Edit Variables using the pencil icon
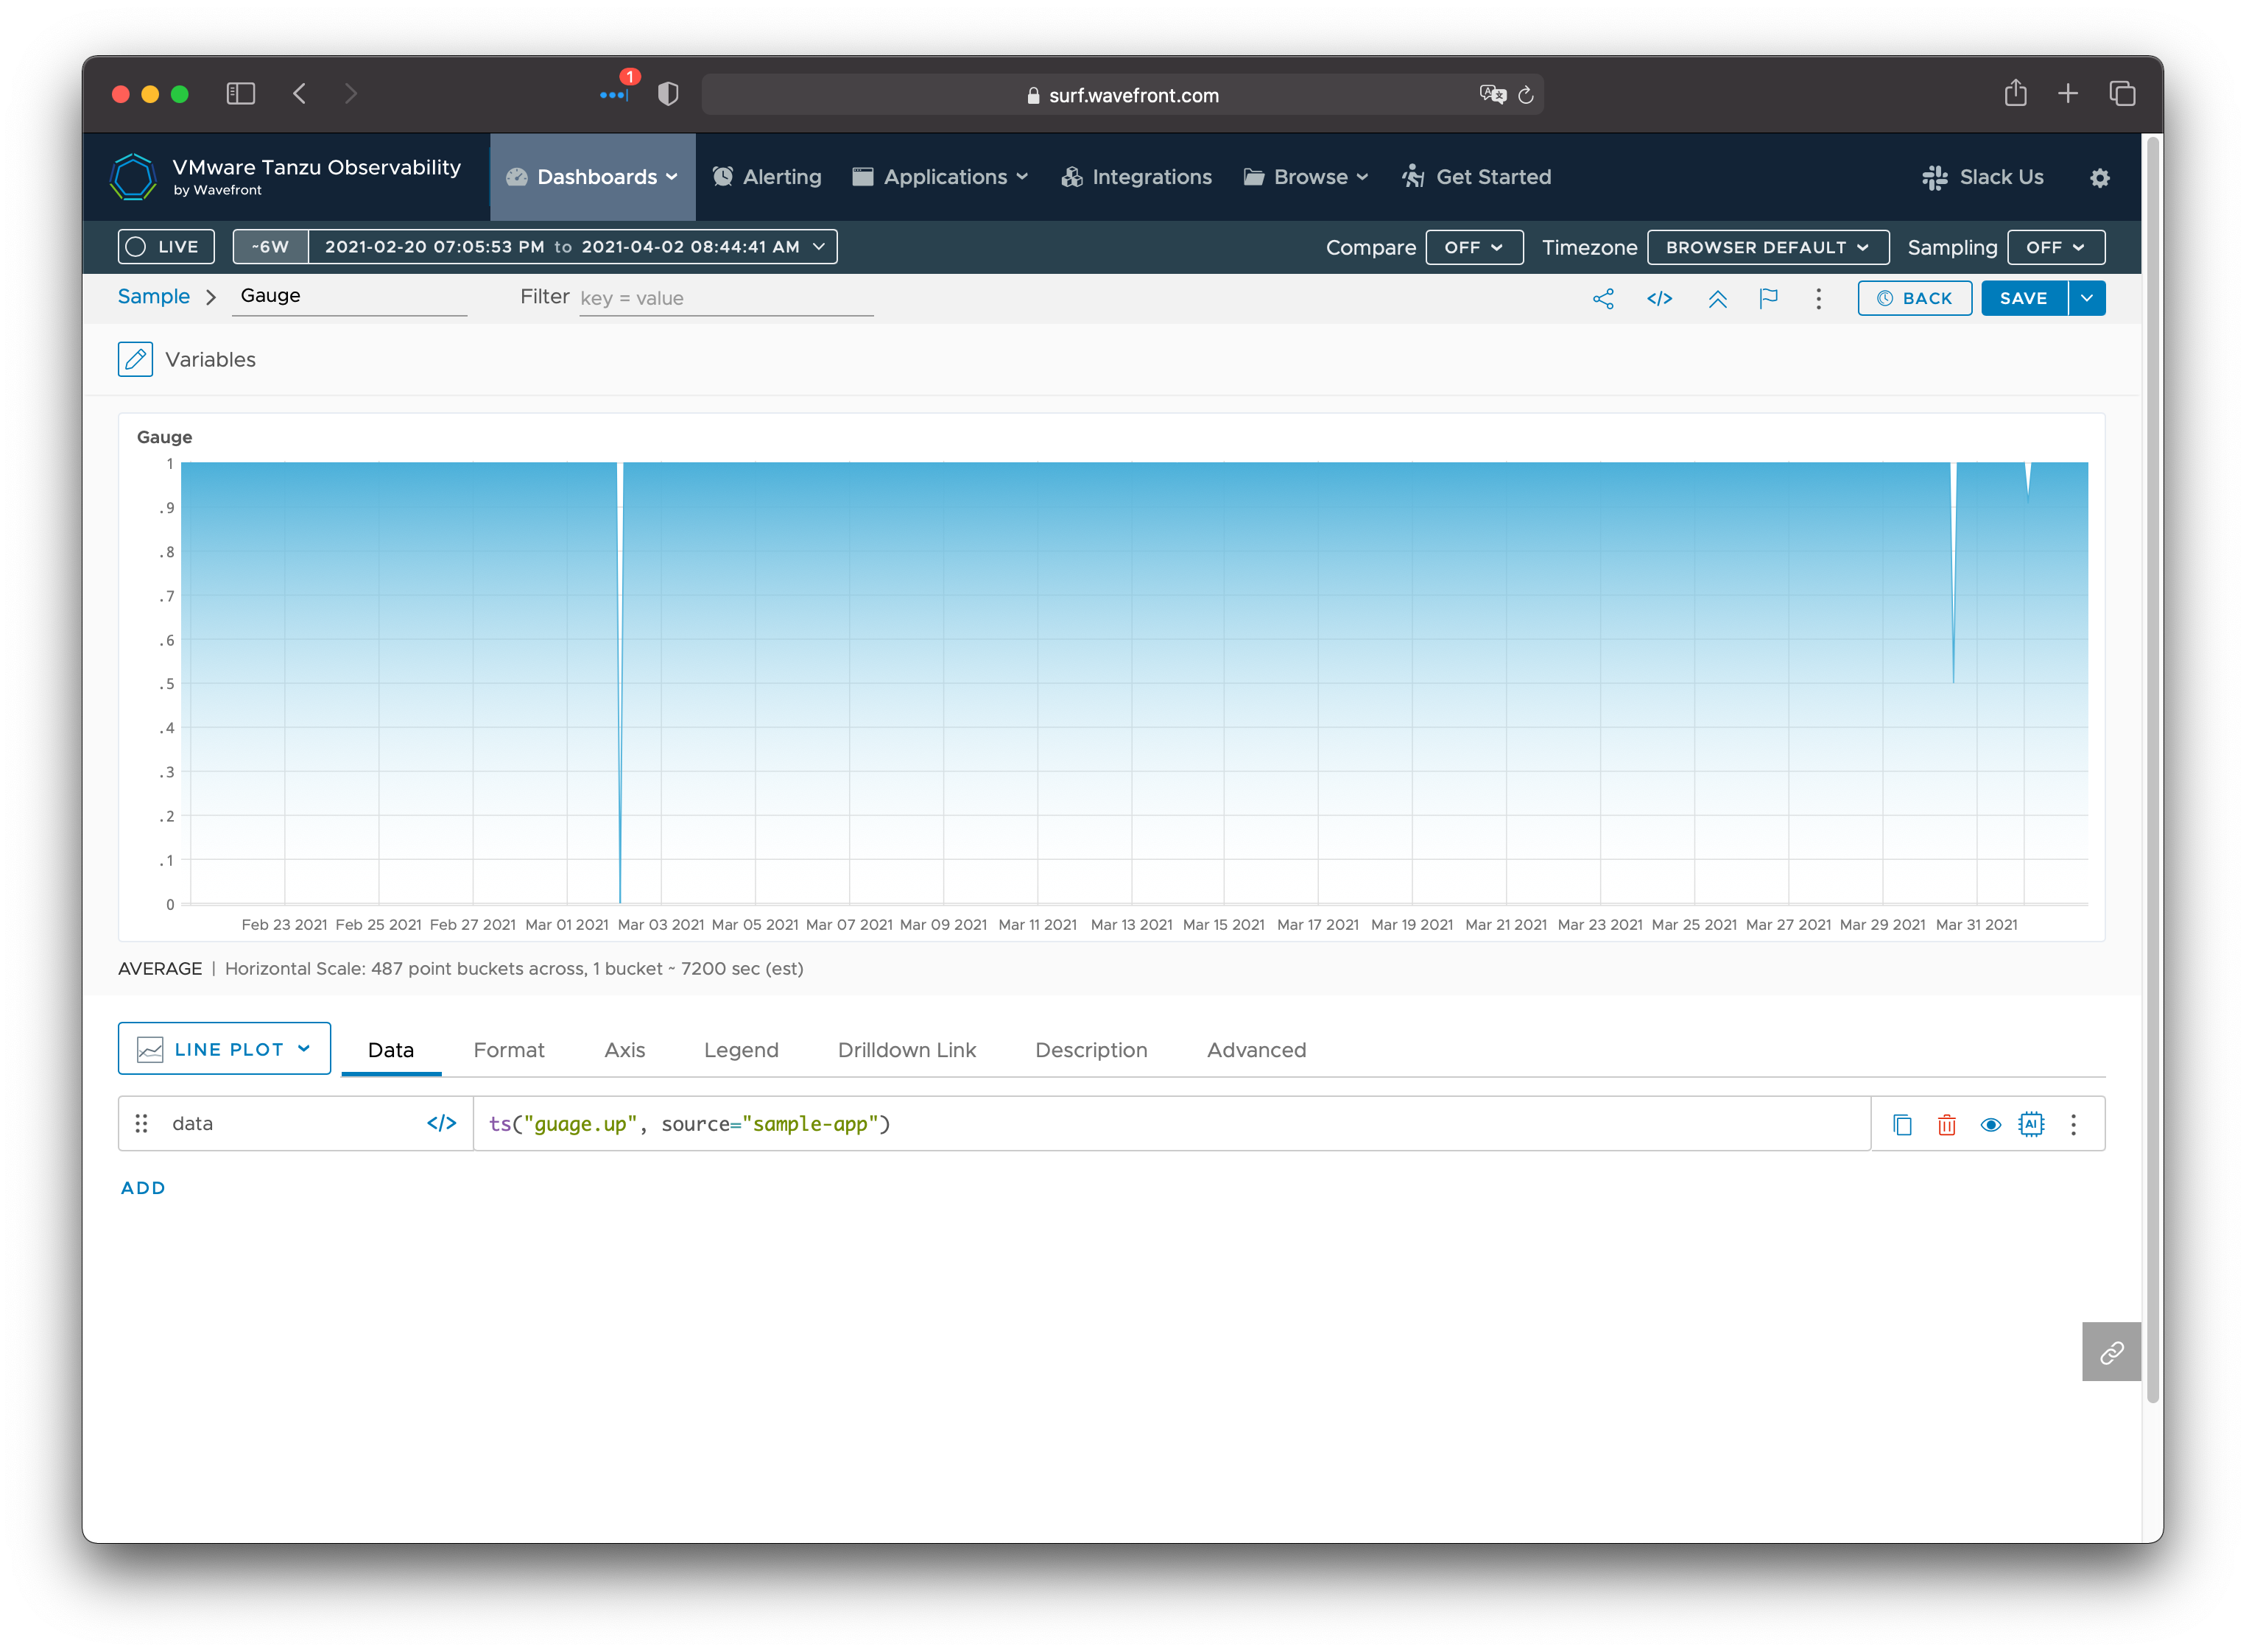 (x=135, y=359)
